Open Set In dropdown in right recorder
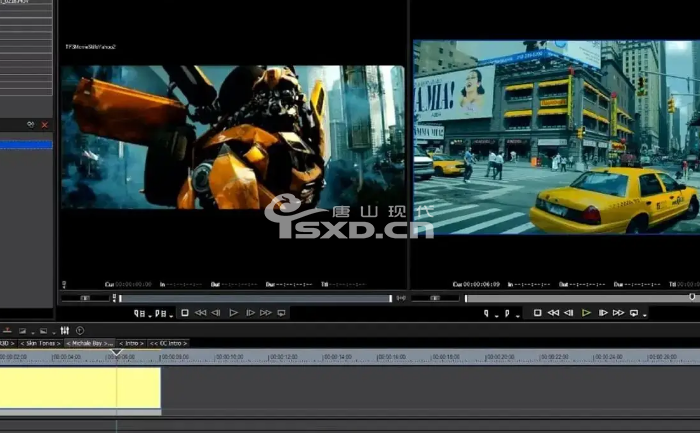This screenshot has height=433, width=700. [496, 316]
